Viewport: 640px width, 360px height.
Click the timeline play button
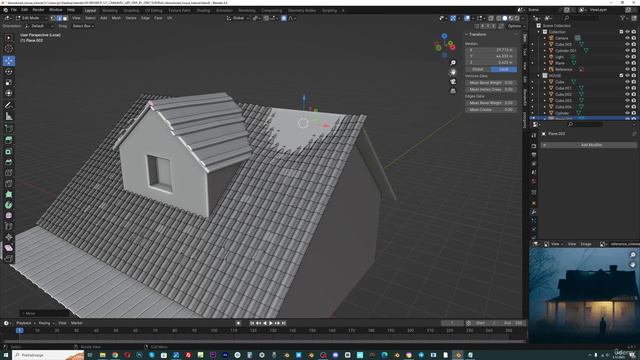point(271,323)
